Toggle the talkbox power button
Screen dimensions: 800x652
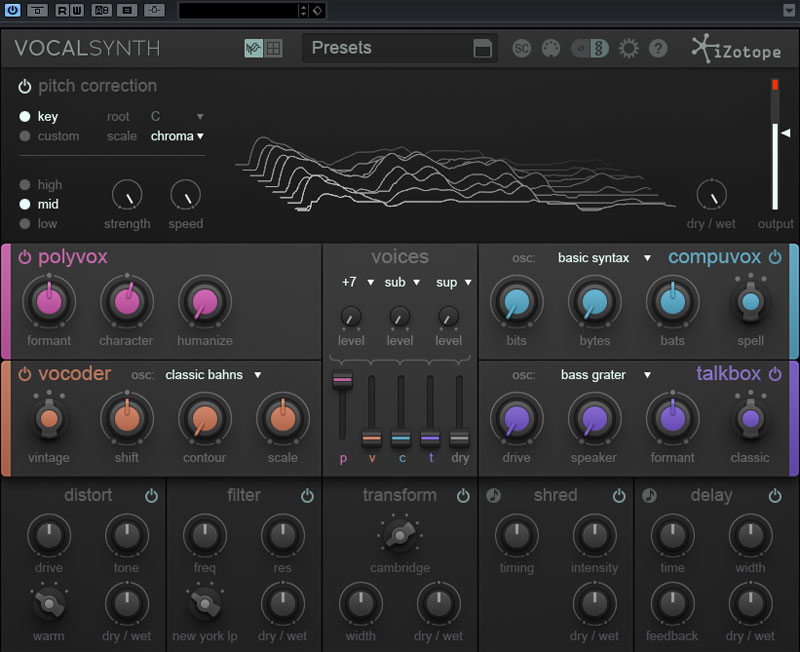(x=775, y=374)
